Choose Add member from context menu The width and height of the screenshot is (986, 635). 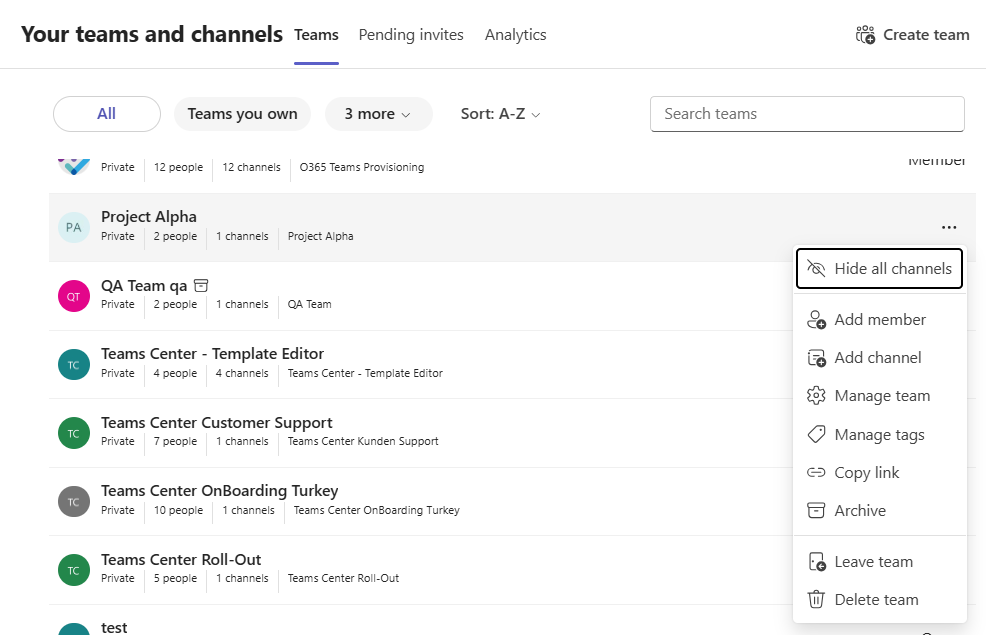(x=879, y=320)
